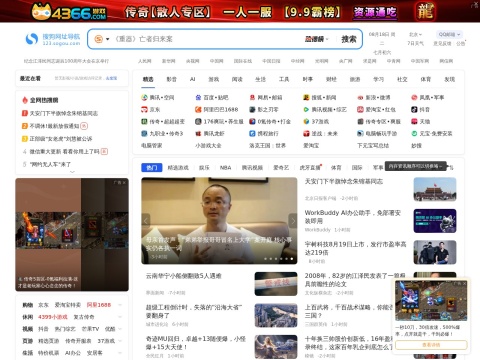
Task: Open the 电脑管家 link
Action: tap(152, 146)
